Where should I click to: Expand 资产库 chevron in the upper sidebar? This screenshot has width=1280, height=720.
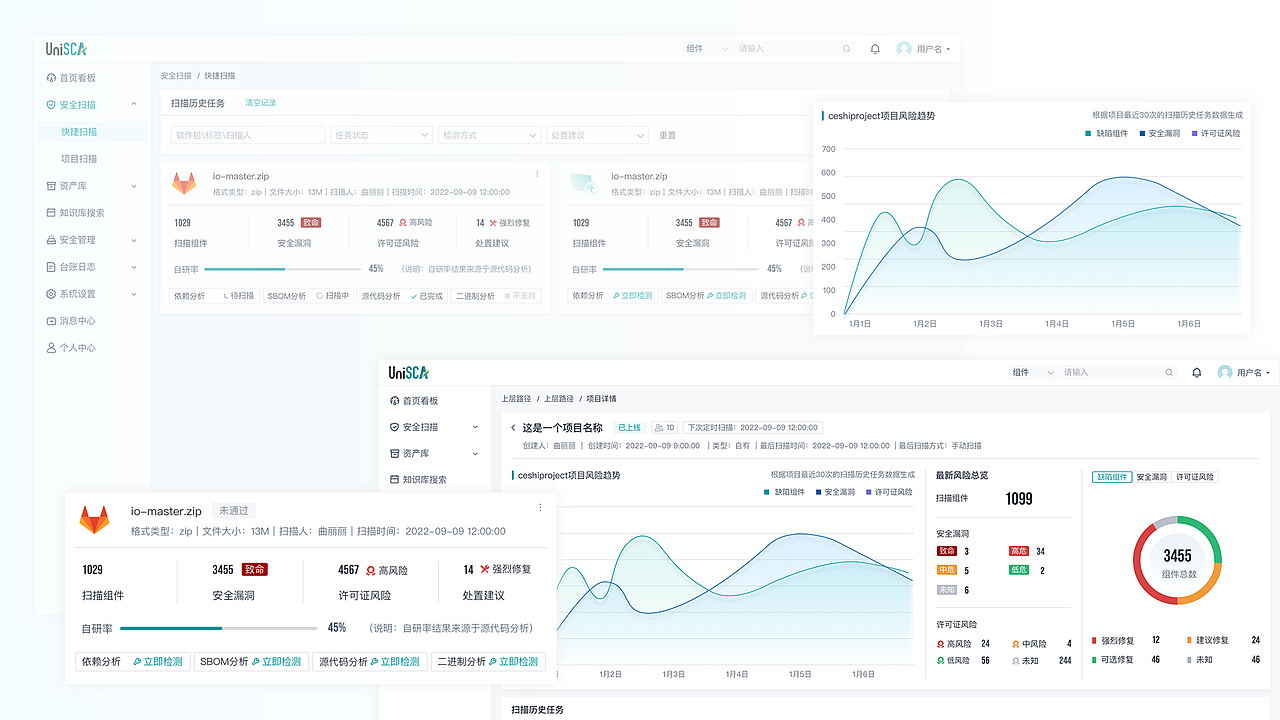click(x=134, y=186)
